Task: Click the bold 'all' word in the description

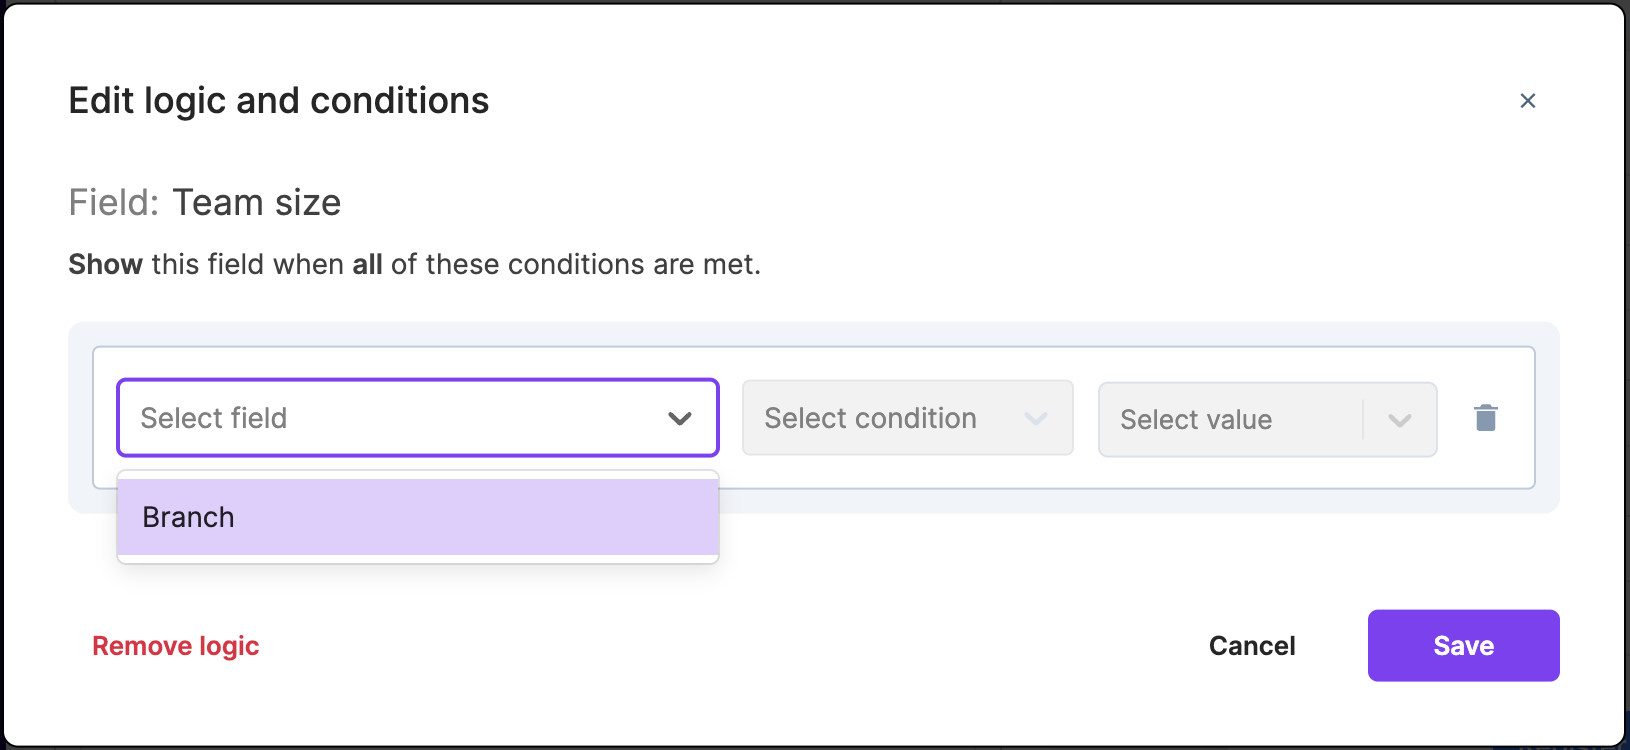Action: point(367,264)
